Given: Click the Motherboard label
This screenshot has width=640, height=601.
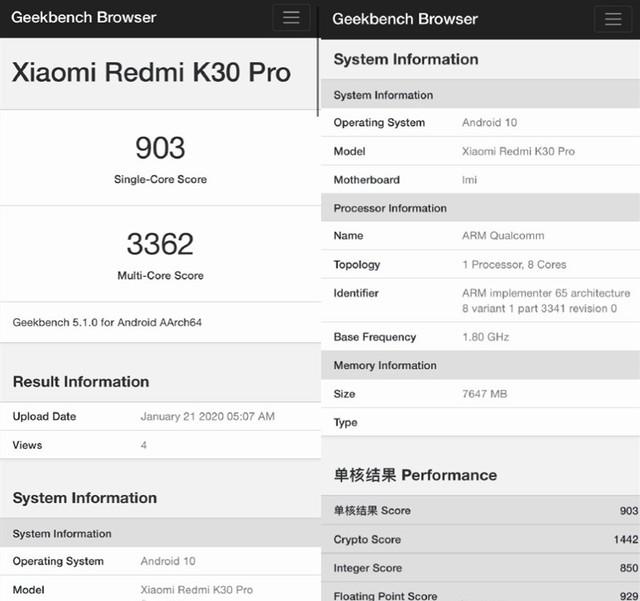Looking at the screenshot, I should 367,180.
